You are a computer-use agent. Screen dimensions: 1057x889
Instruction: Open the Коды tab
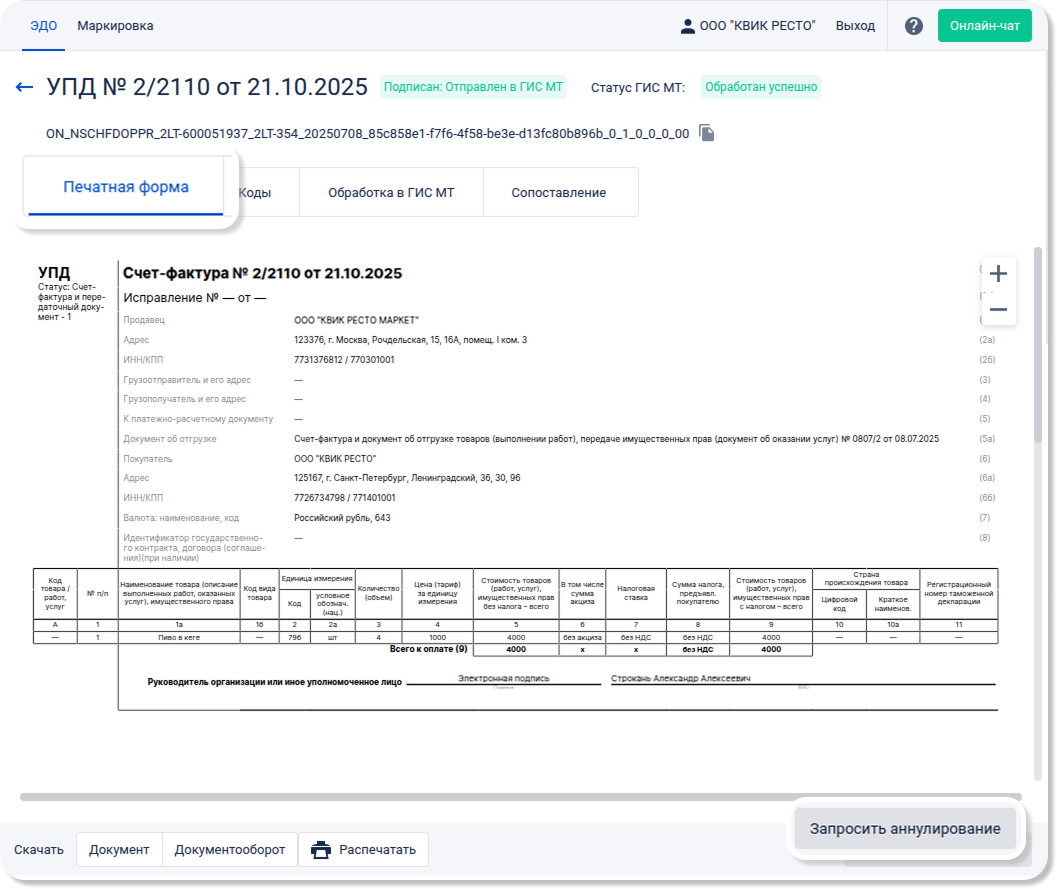tap(256, 193)
